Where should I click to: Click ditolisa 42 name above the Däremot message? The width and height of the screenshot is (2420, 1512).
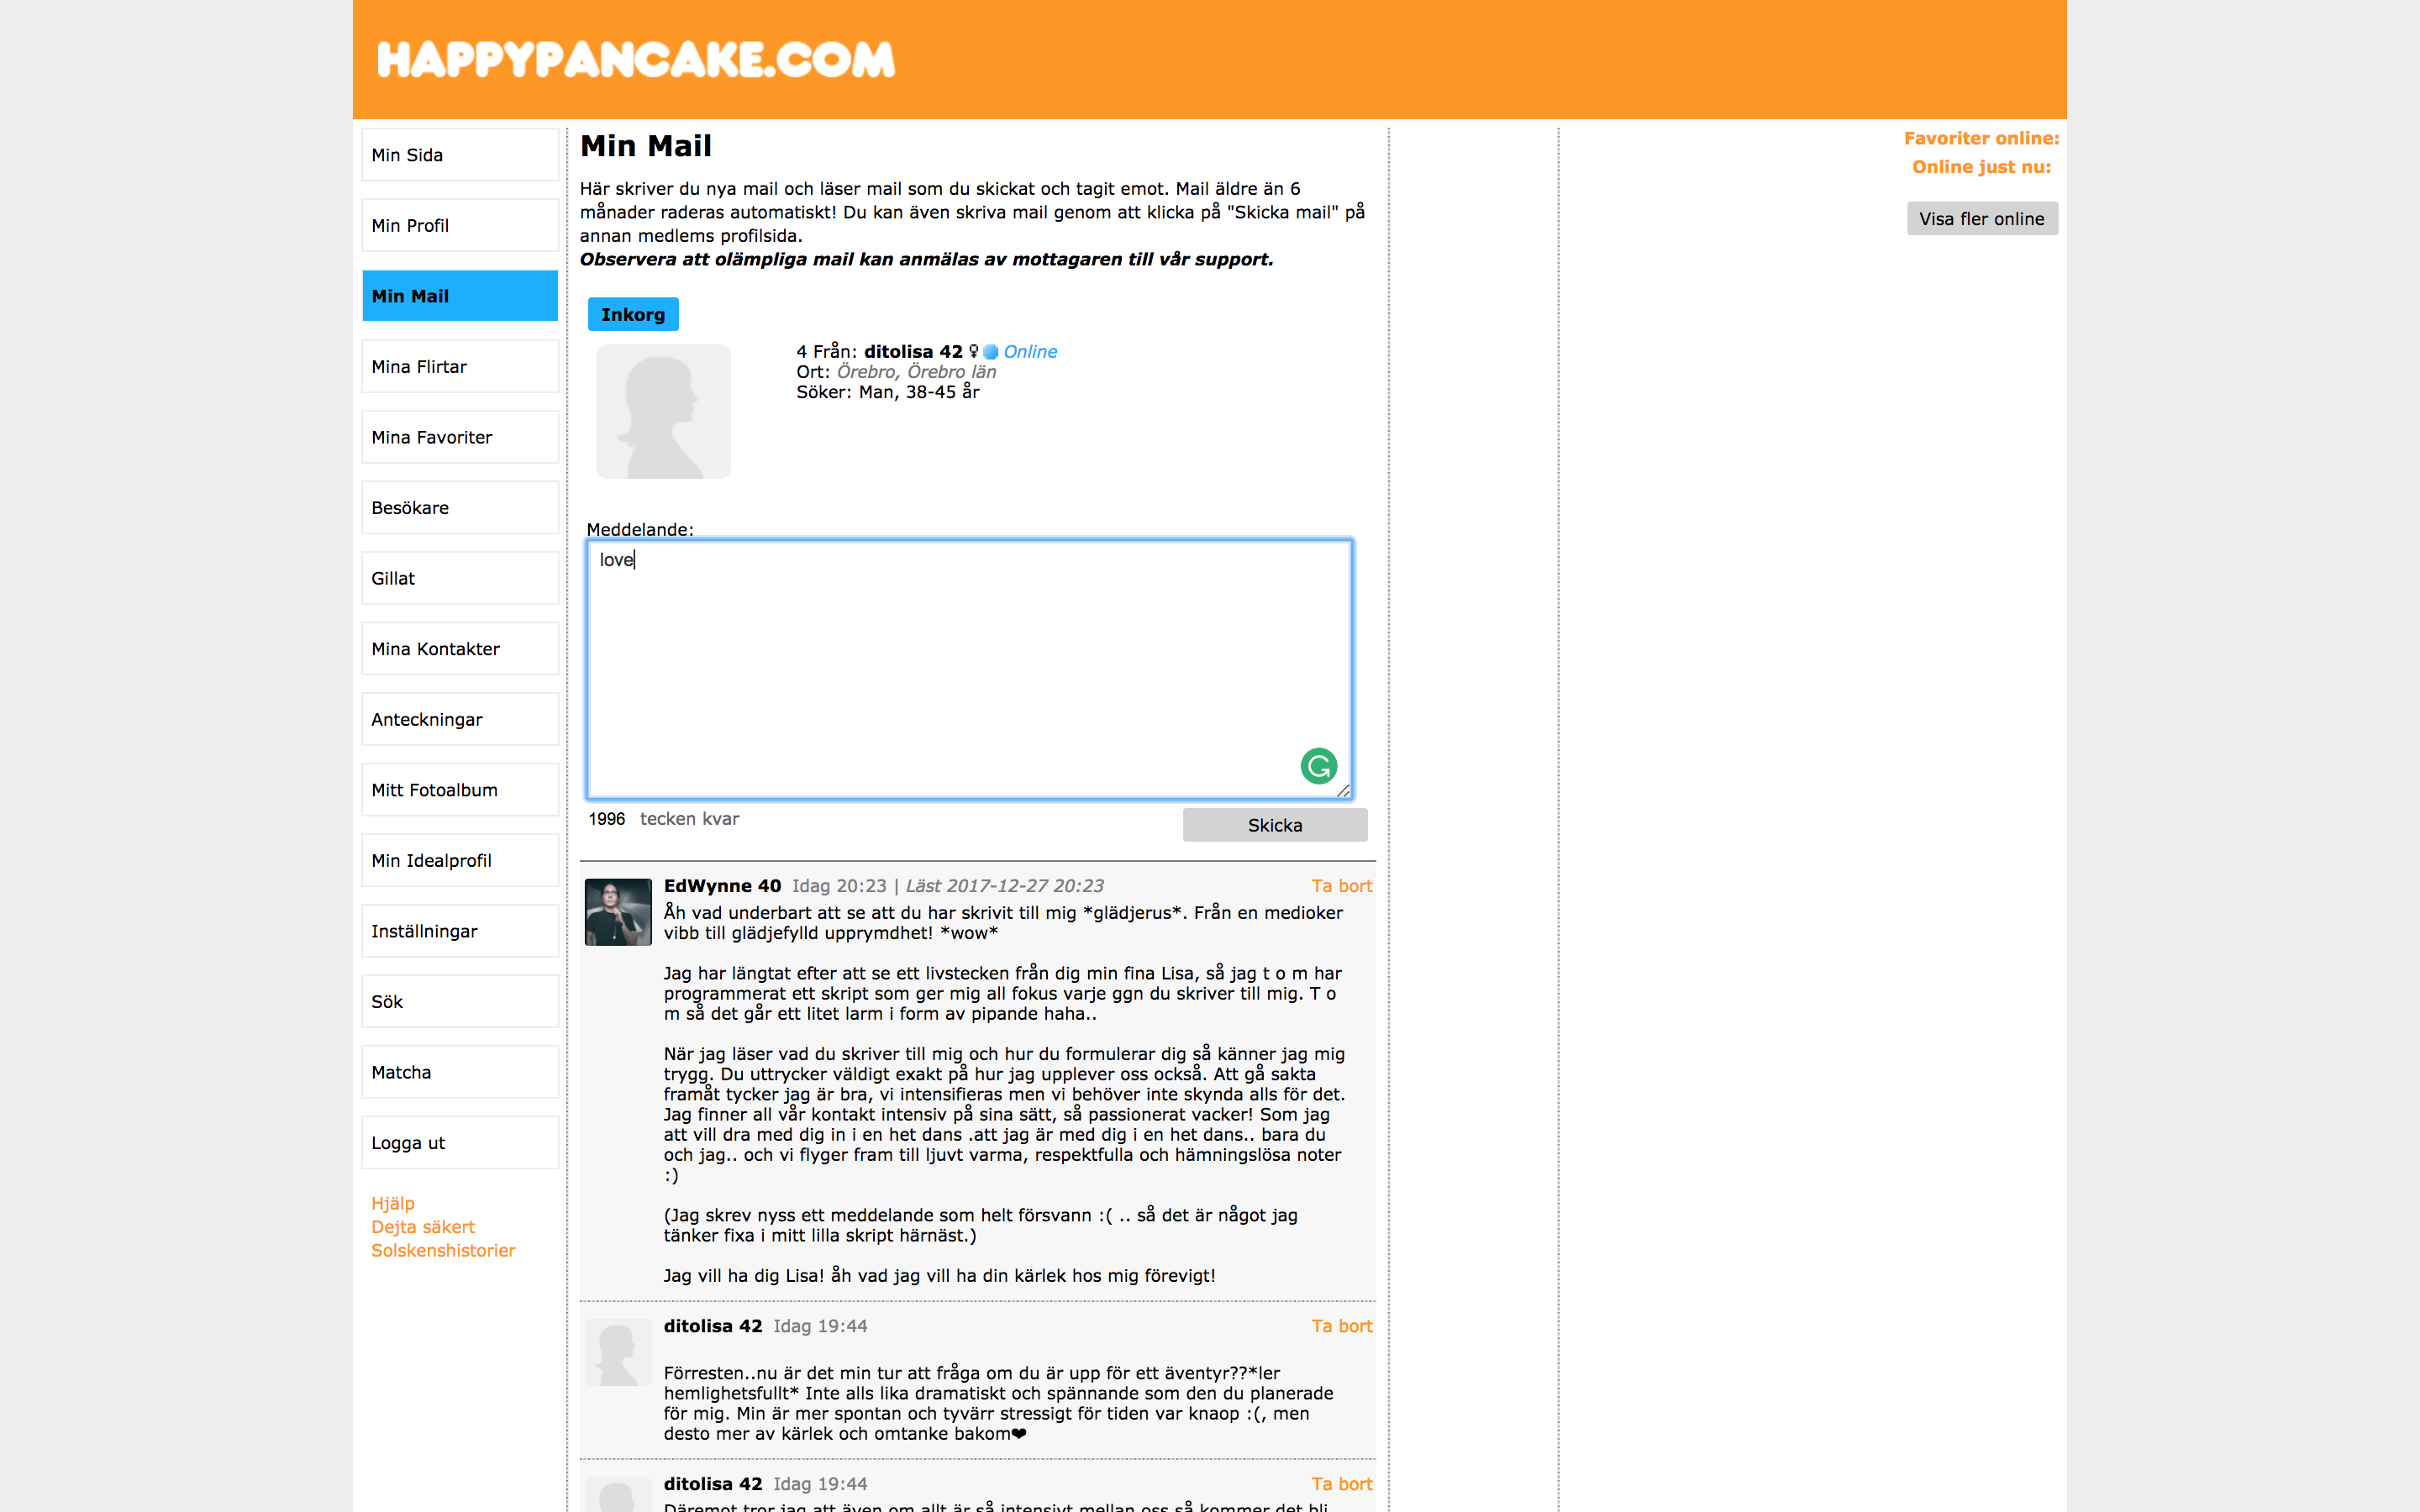pos(713,1484)
